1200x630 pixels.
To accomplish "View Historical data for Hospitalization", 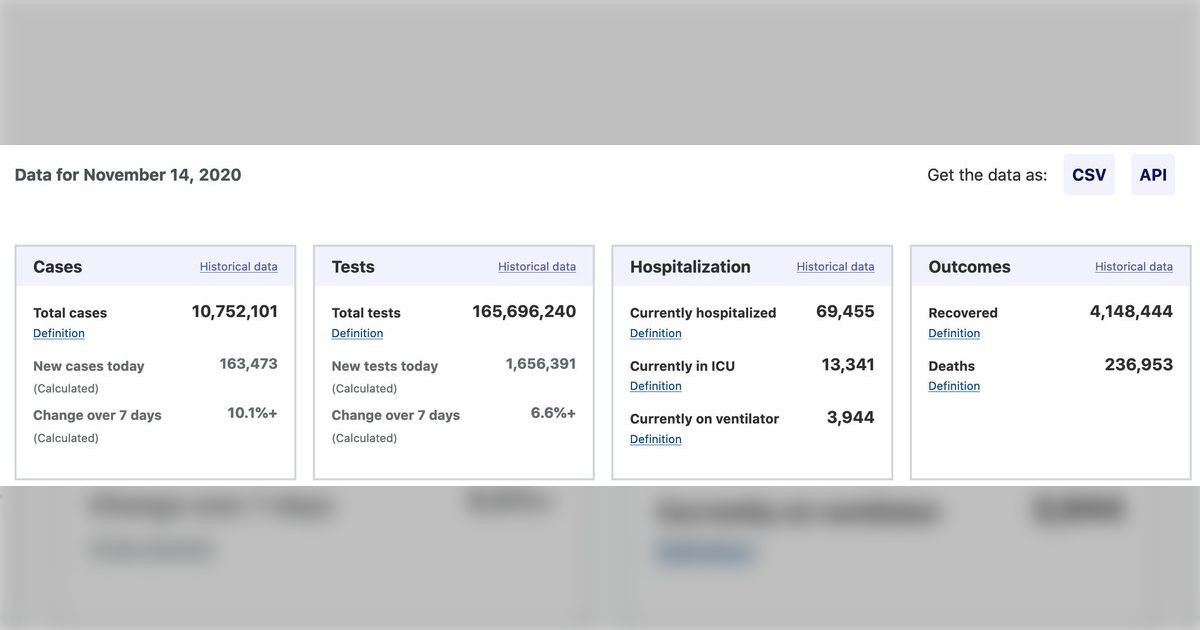I will (835, 267).
